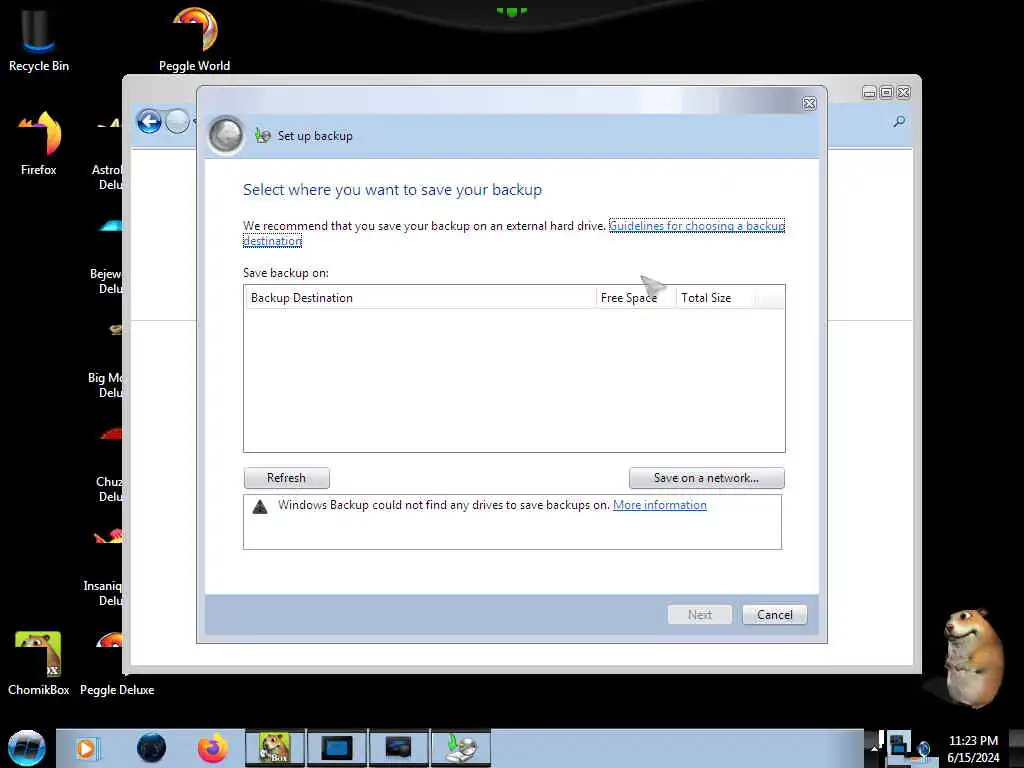Viewport: 1024px width, 768px height.
Task: Click the green indicator gadget at top
Action: tap(511, 11)
